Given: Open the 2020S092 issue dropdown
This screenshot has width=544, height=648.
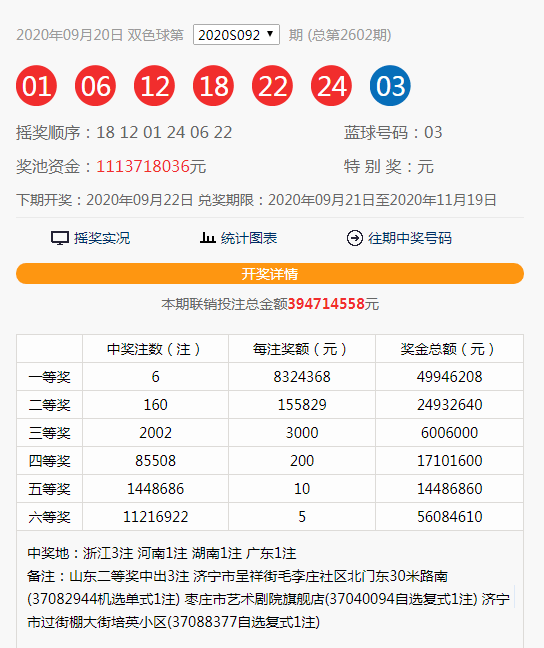Looking at the screenshot, I should [x=236, y=35].
